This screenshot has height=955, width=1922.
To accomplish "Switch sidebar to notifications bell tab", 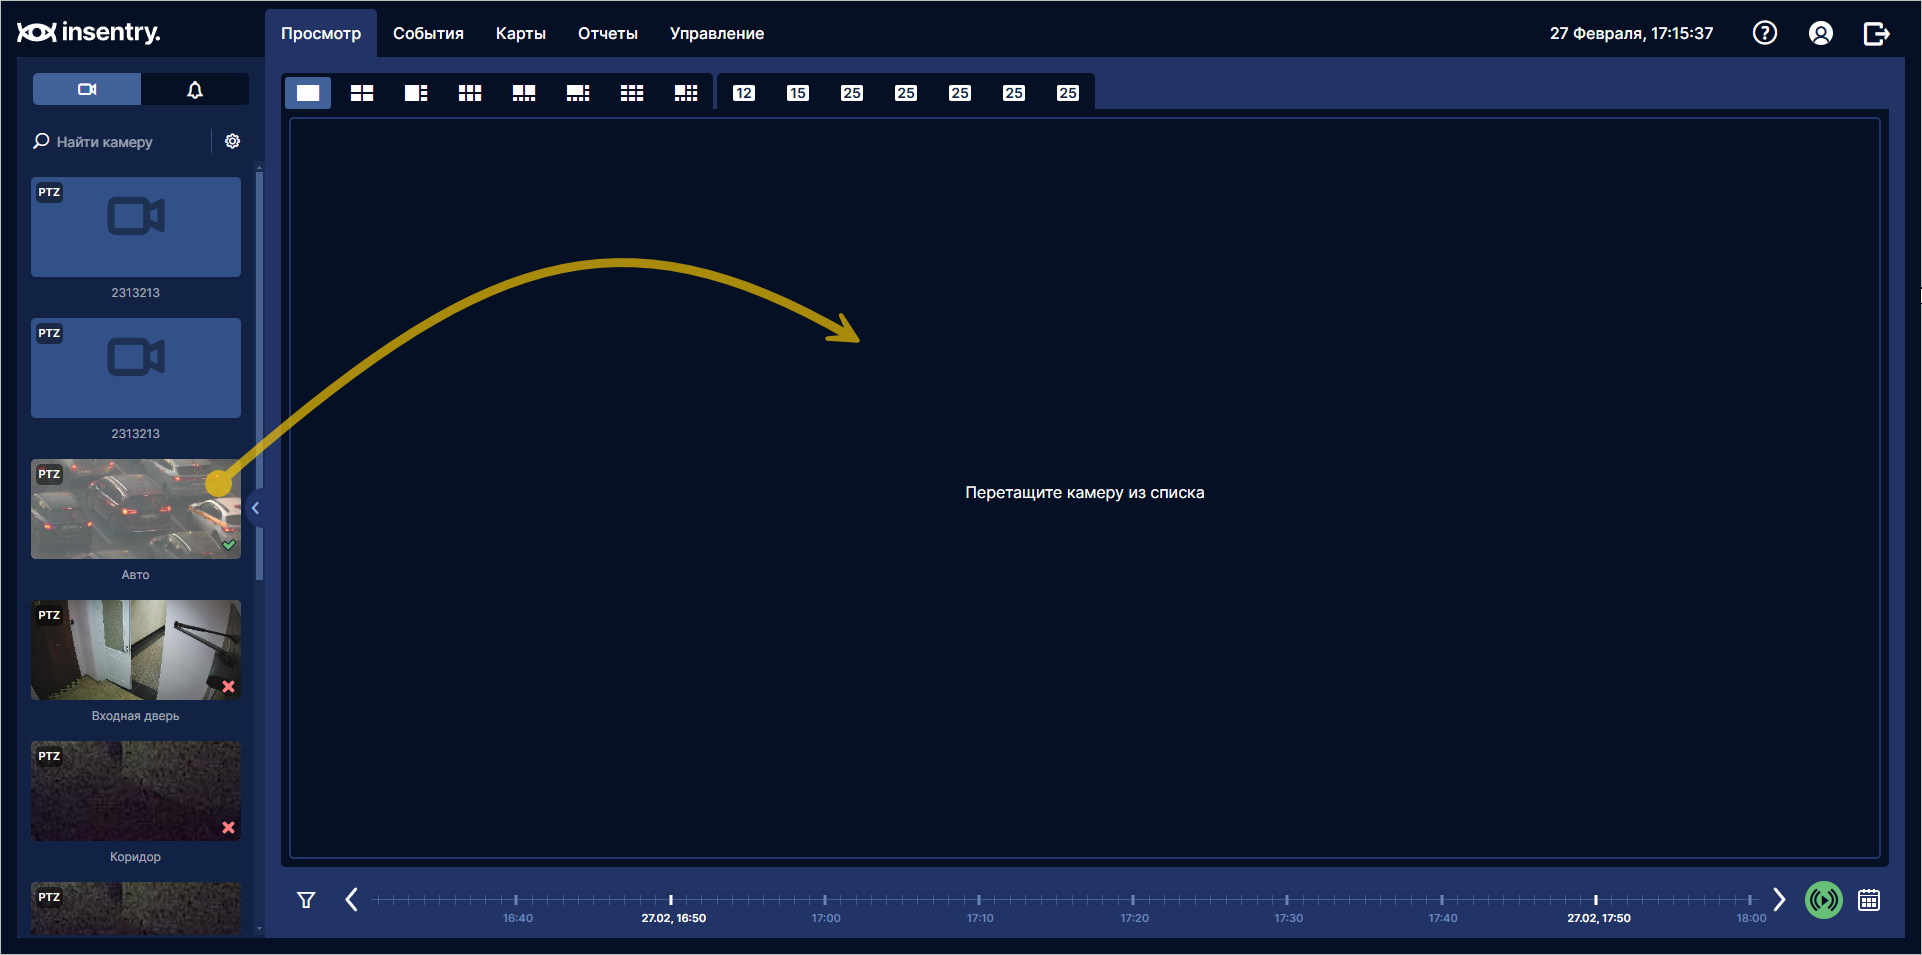I will (195, 89).
